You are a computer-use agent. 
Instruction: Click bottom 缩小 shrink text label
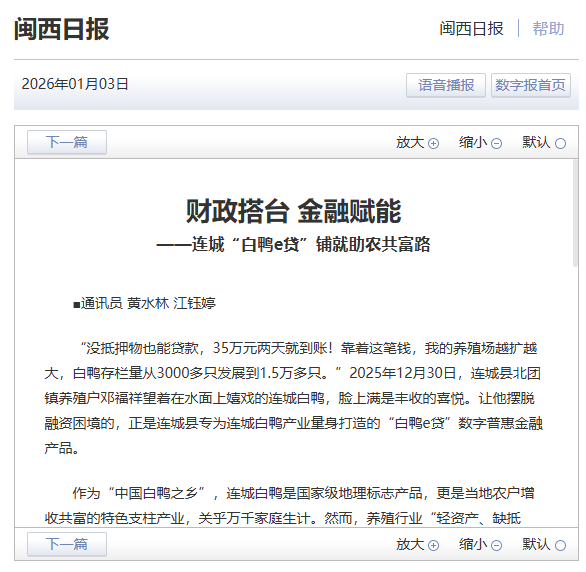[473, 544]
